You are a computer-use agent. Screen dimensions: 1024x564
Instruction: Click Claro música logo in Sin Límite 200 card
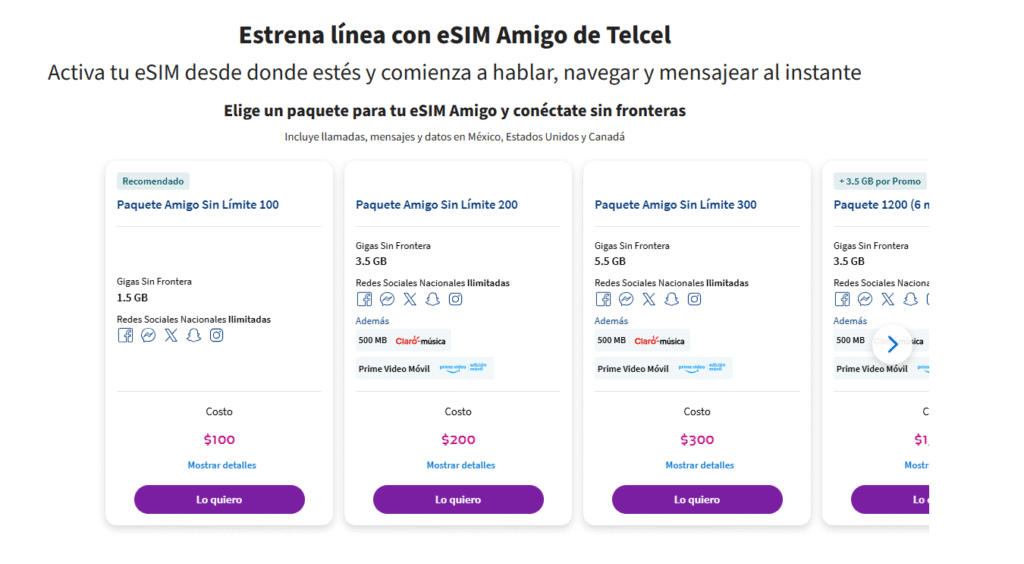(x=421, y=341)
